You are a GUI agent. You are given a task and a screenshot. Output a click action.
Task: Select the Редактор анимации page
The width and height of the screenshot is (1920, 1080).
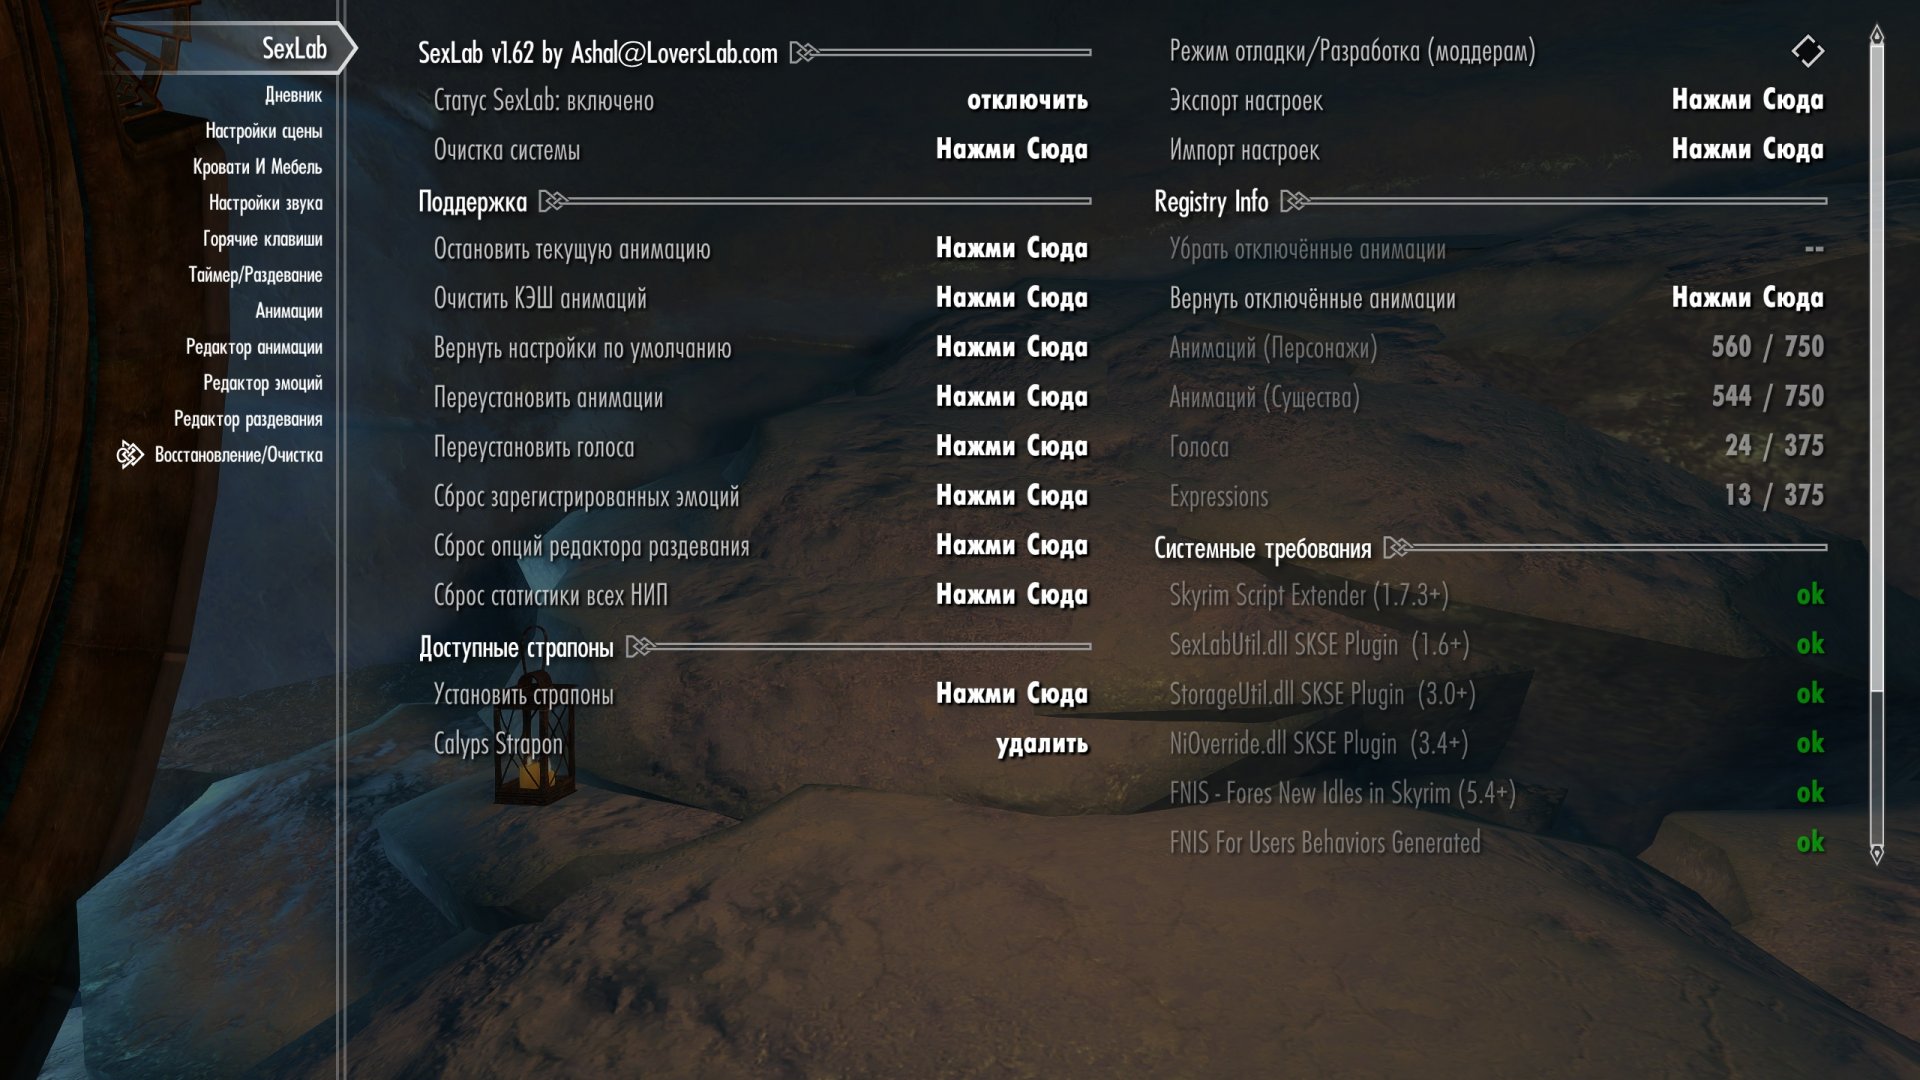click(x=254, y=347)
